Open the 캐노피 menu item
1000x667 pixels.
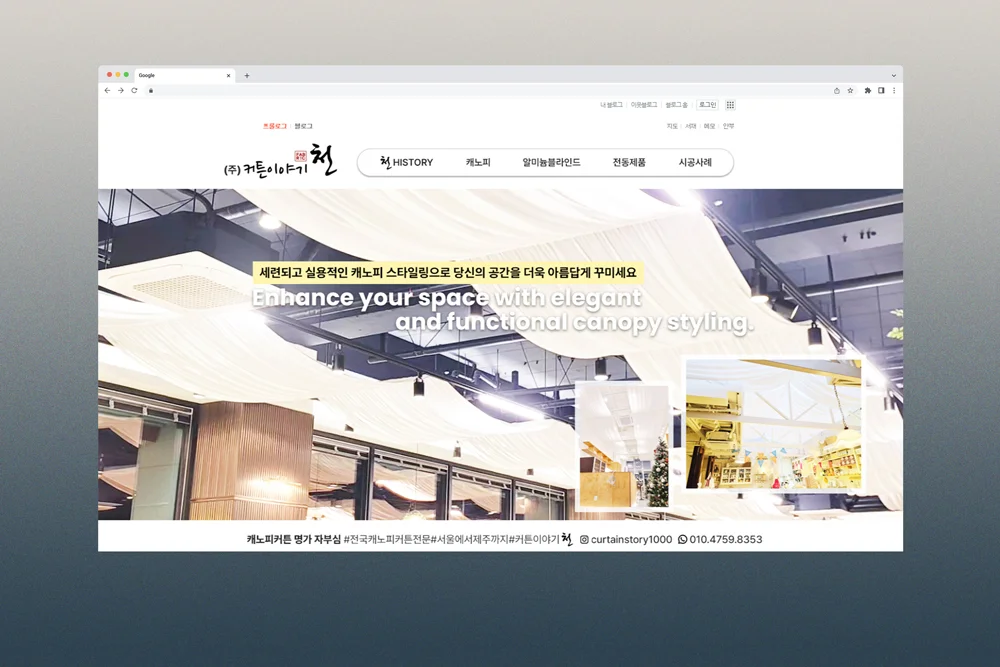(x=478, y=163)
